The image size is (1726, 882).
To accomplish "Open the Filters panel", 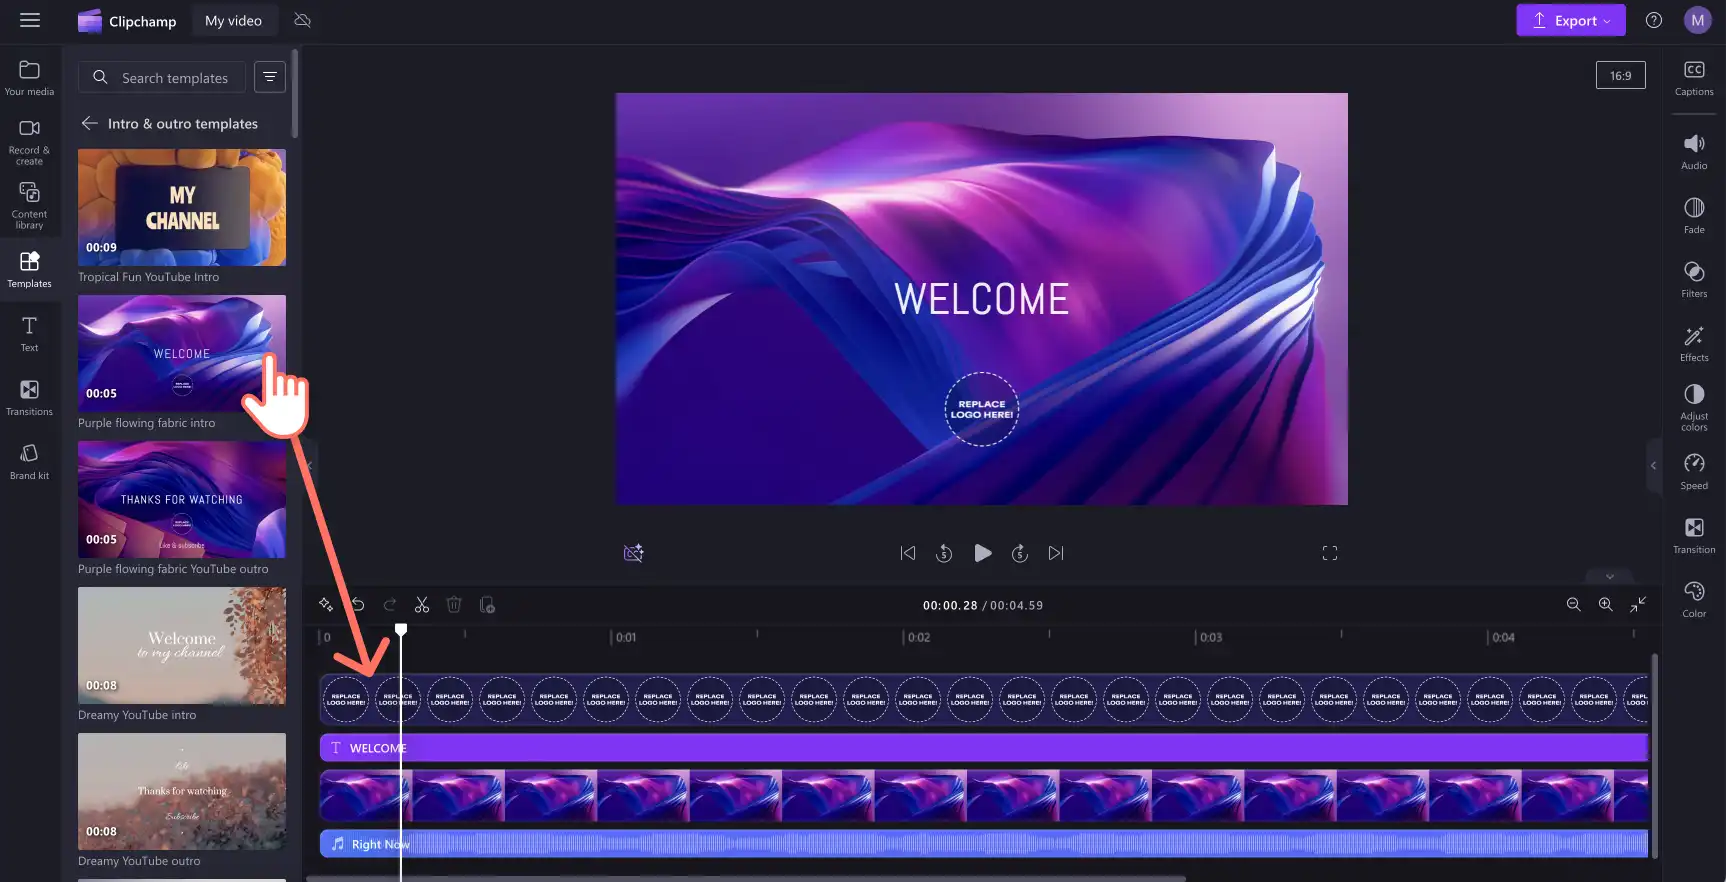I will [x=1694, y=279].
